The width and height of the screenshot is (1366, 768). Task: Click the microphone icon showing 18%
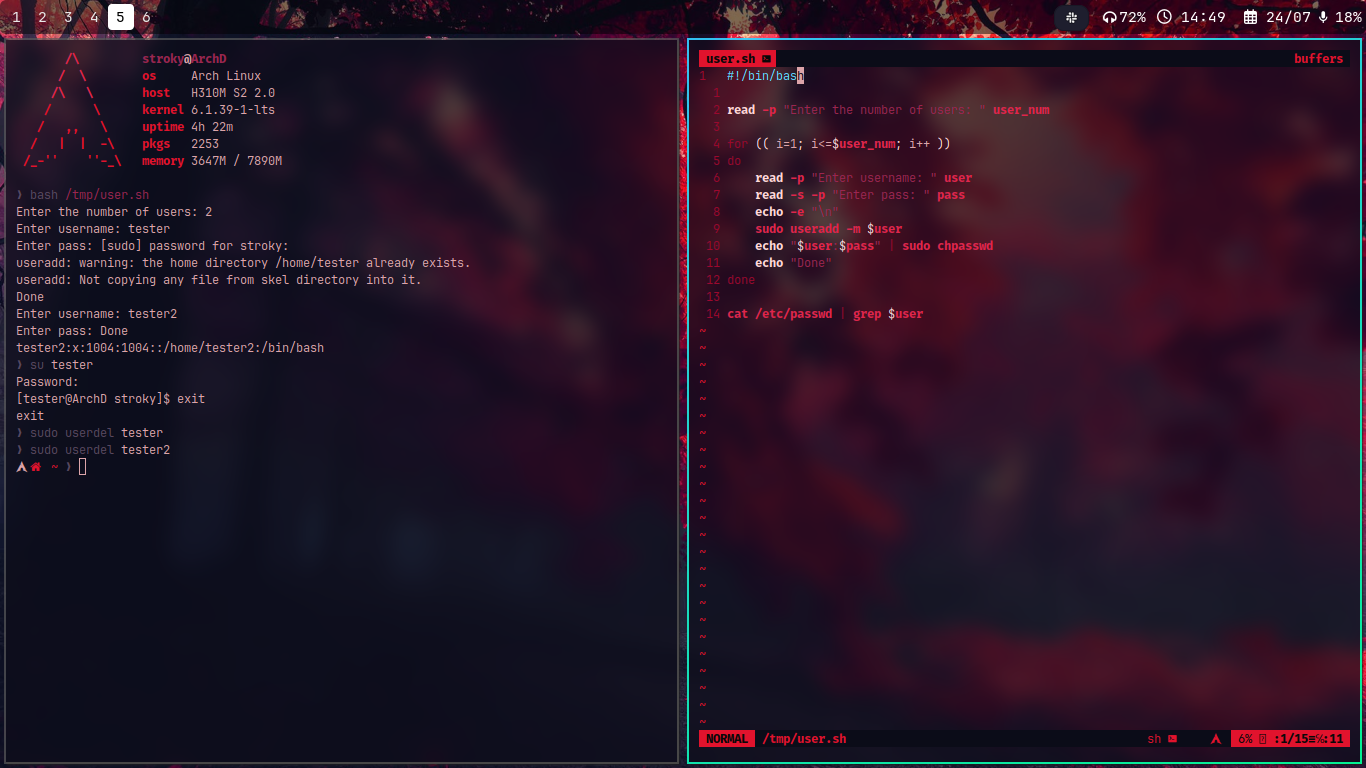click(x=1323, y=17)
